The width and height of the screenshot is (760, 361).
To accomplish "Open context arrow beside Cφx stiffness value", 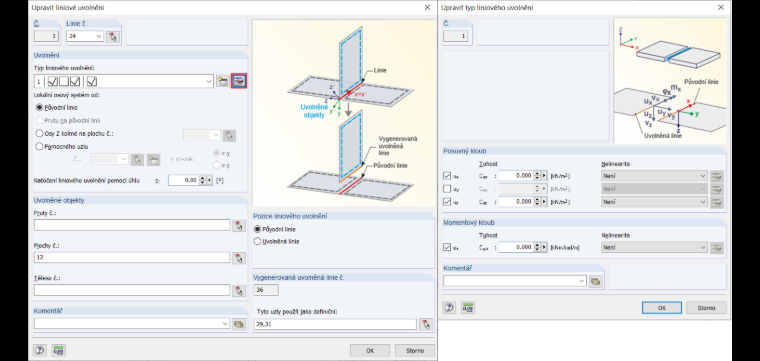I will (x=544, y=247).
